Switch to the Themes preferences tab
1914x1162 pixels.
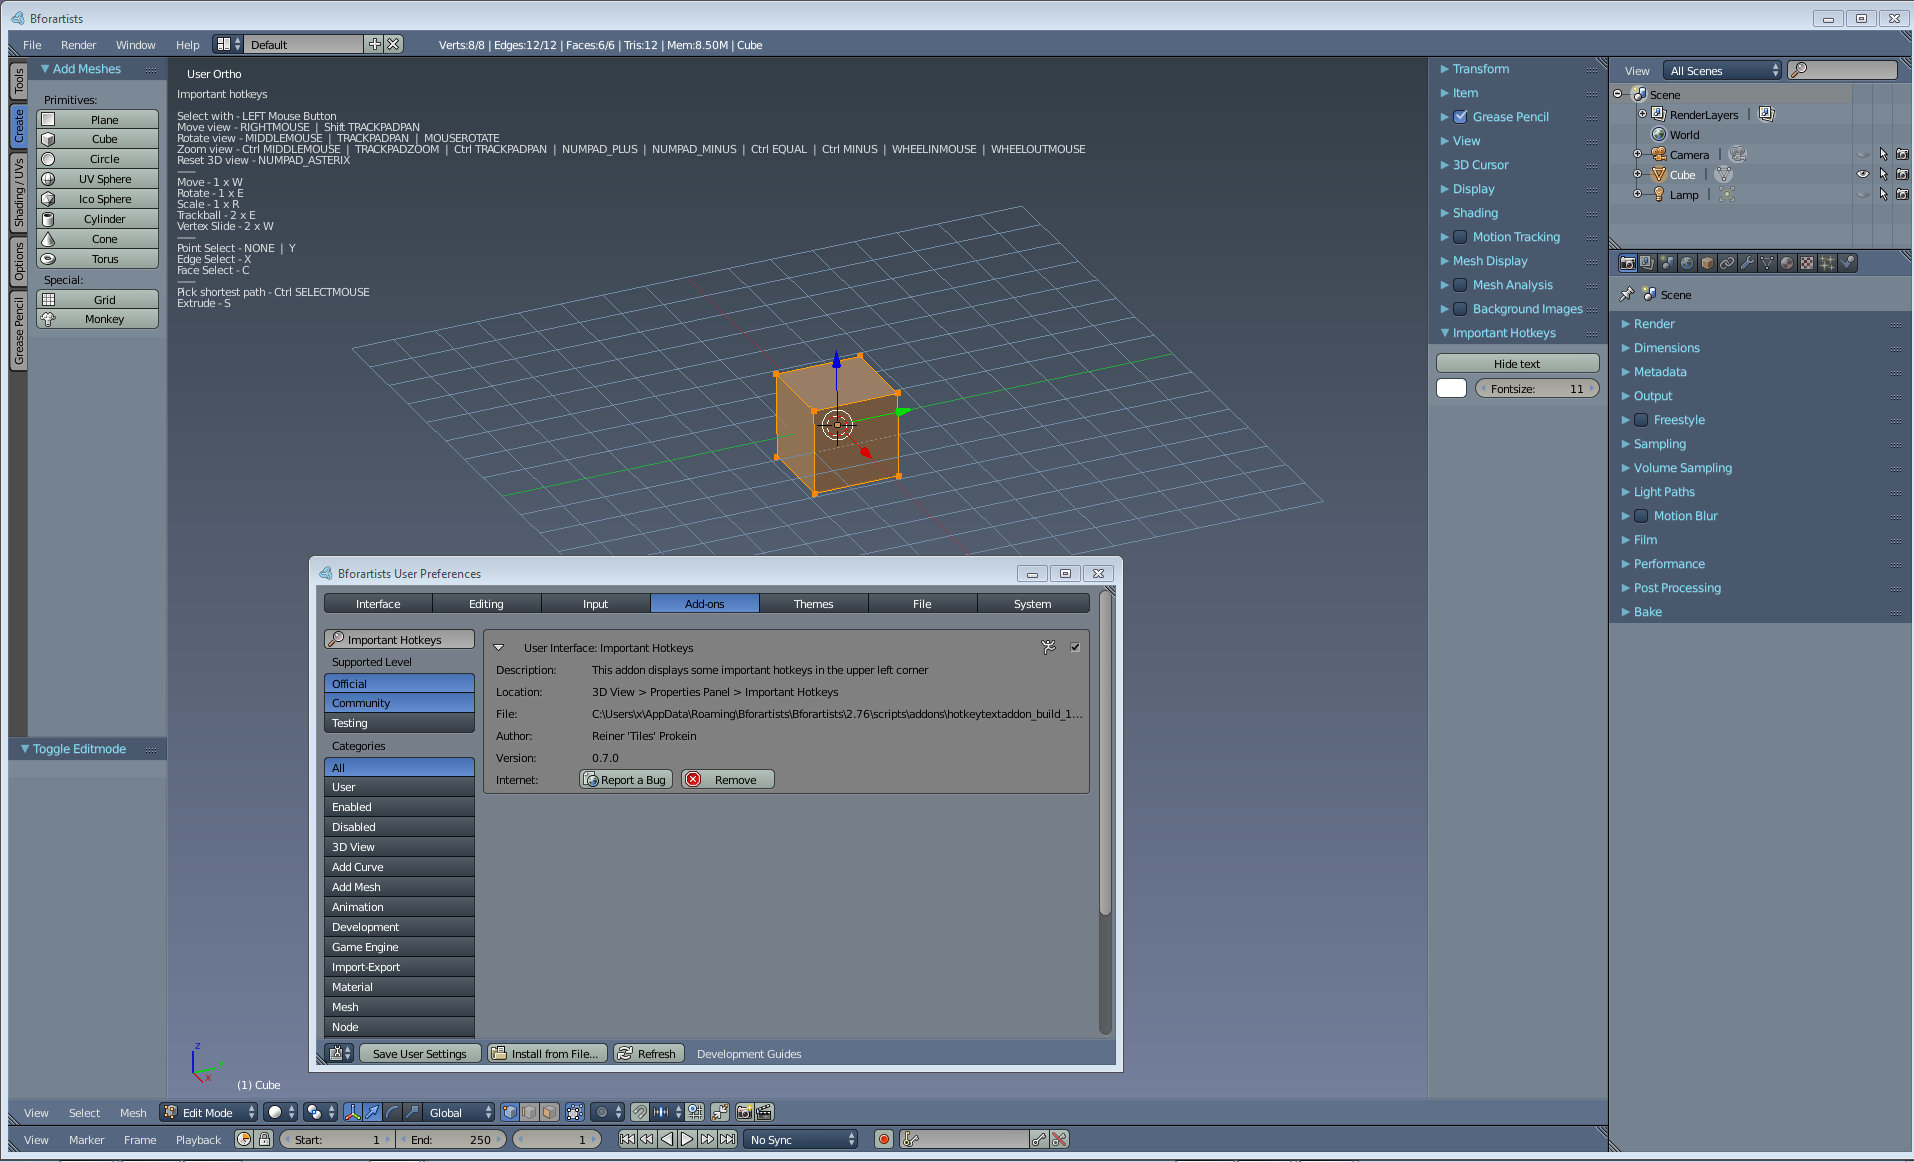coord(813,604)
